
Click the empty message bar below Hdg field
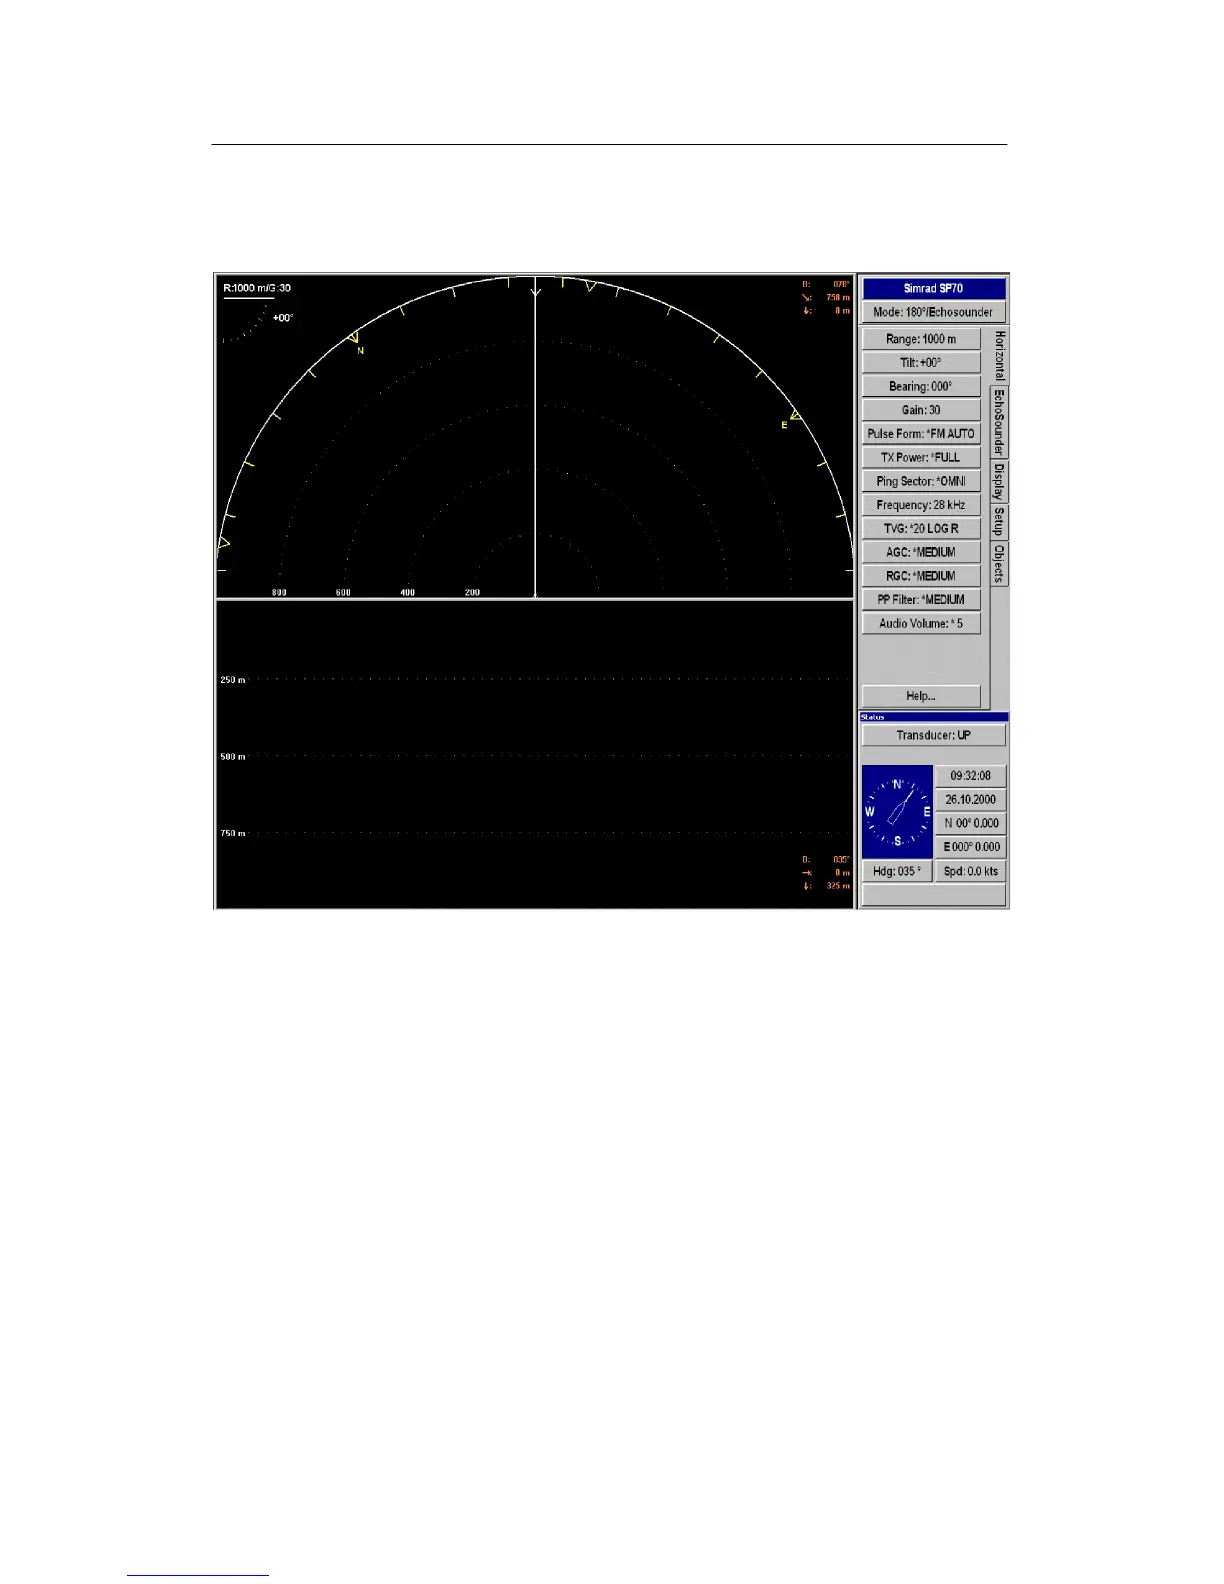tap(933, 895)
